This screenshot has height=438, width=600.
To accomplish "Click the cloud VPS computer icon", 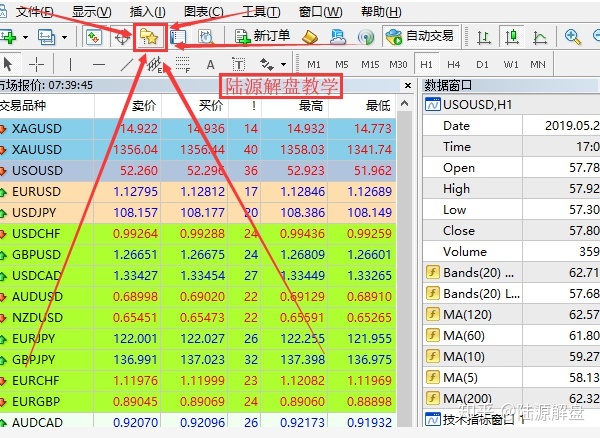I will tap(338, 37).
